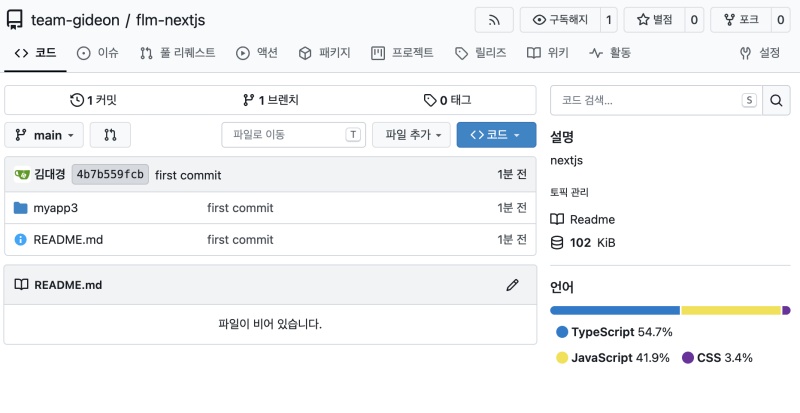Toggle watch with the 구독해지 eye button
This screenshot has height=413, width=800.
[x=560, y=20]
